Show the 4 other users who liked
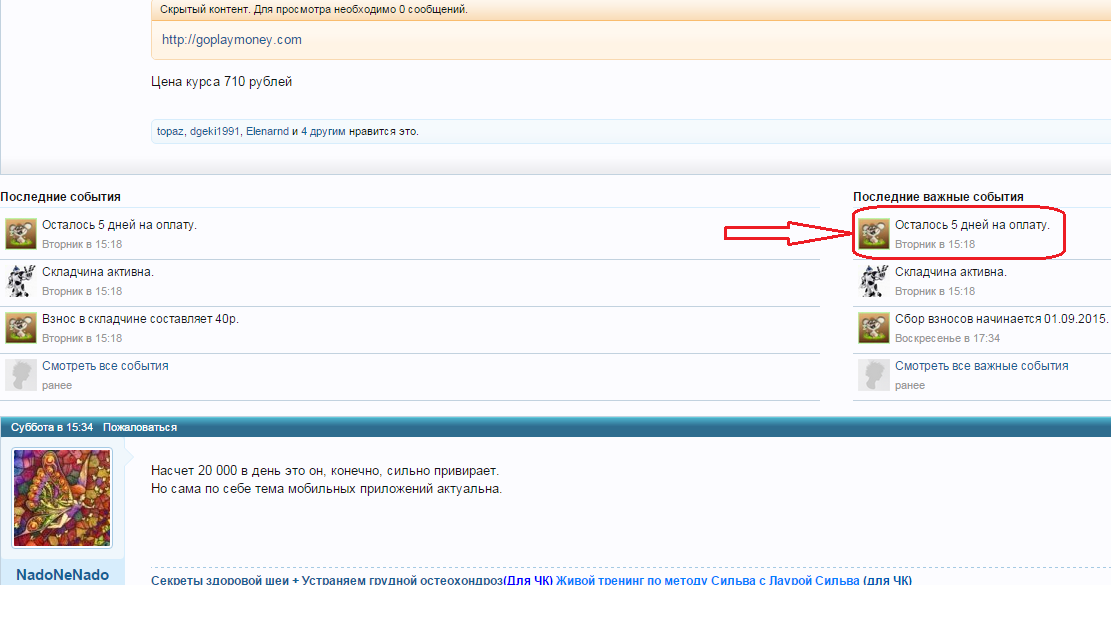The image size is (1111, 640). point(323,131)
